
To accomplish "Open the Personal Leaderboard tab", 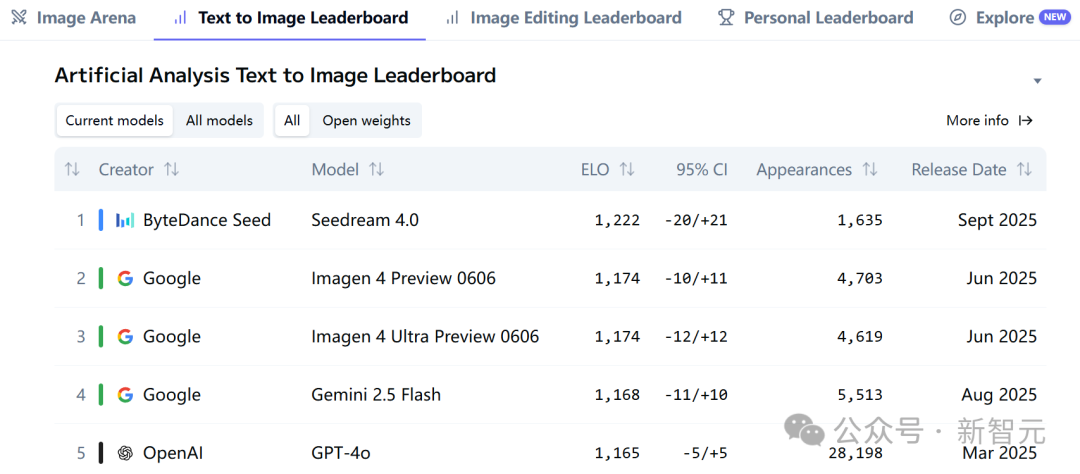I will tap(816, 18).
